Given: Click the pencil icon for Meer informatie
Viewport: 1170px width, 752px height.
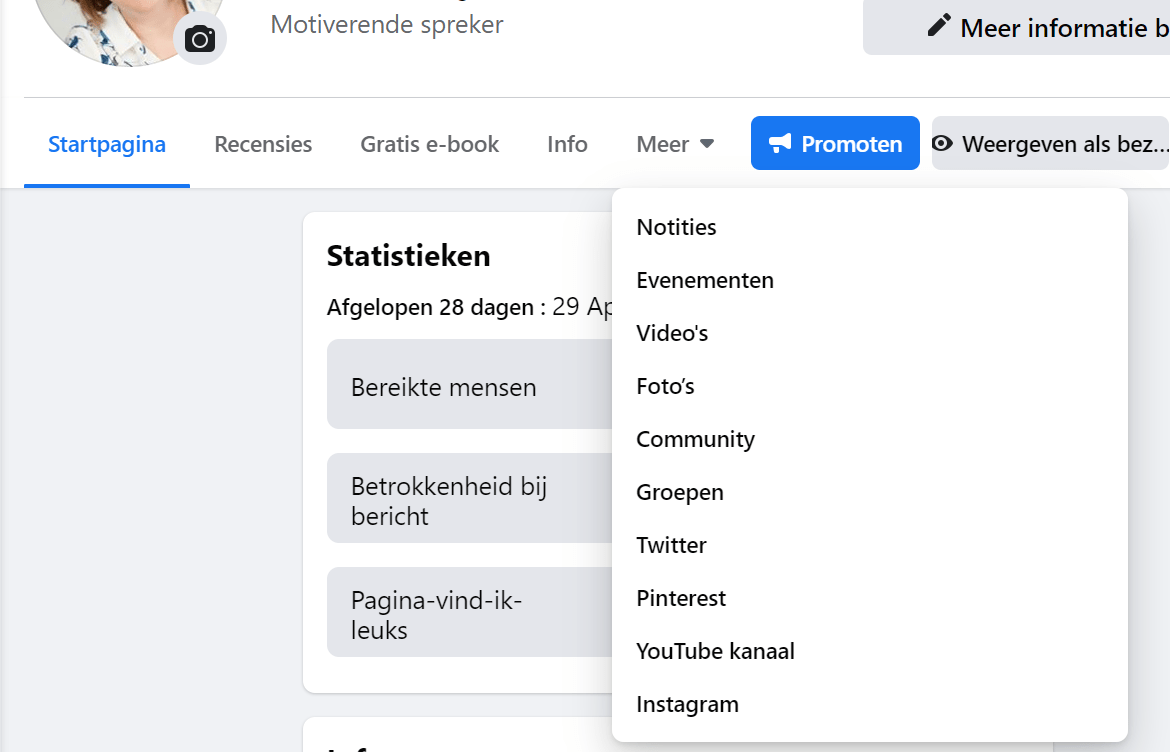Looking at the screenshot, I should tap(939, 26).
